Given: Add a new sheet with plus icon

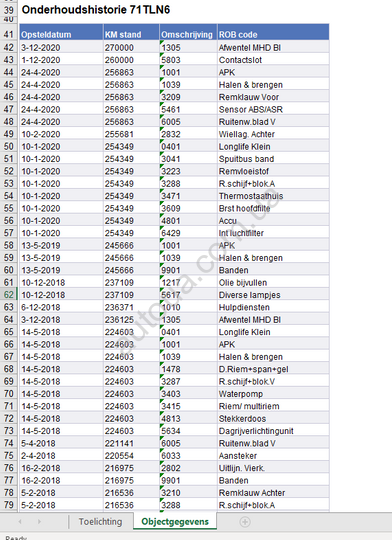Looking at the screenshot, I should [245, 522].
